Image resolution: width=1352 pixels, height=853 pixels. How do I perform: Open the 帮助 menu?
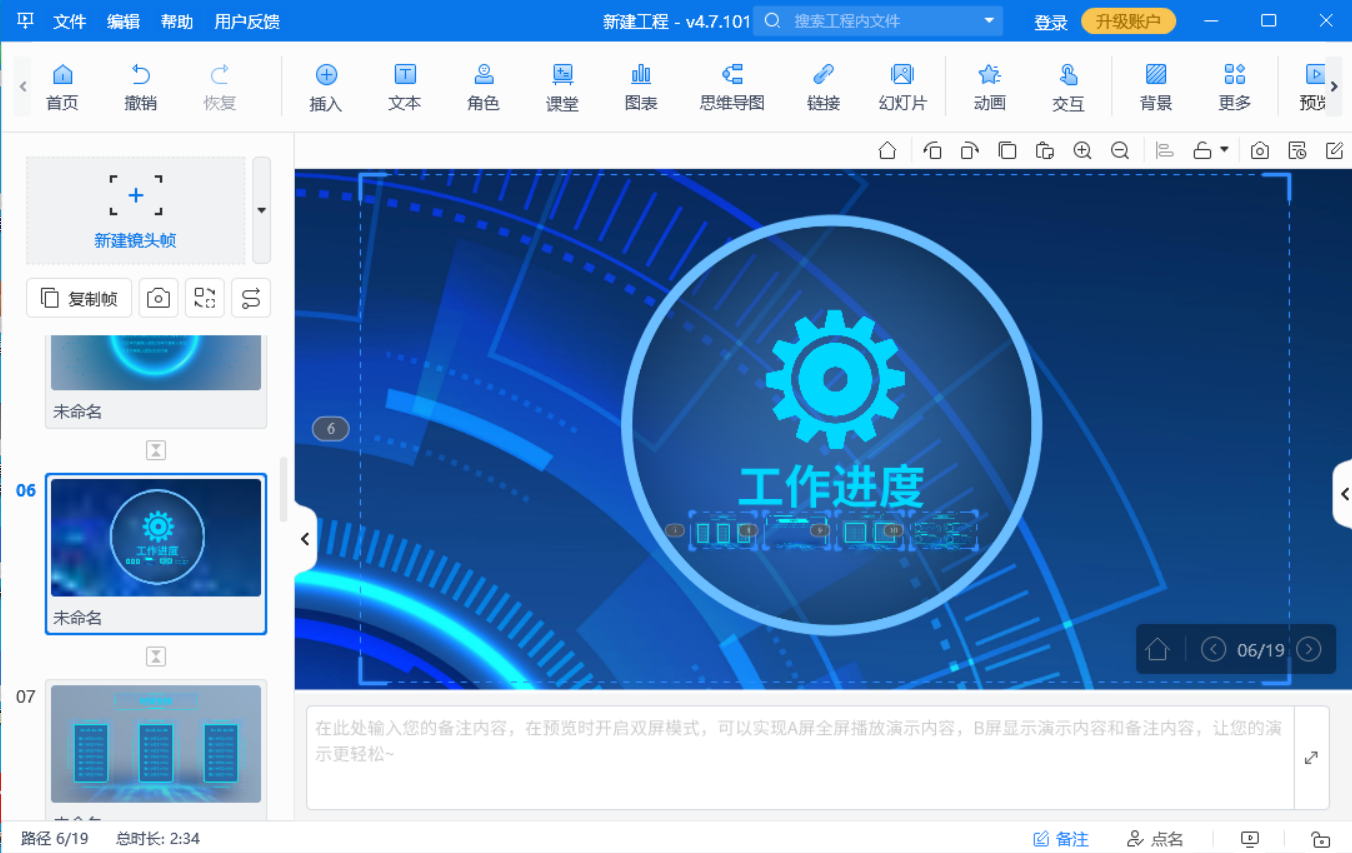click(177, 21)
